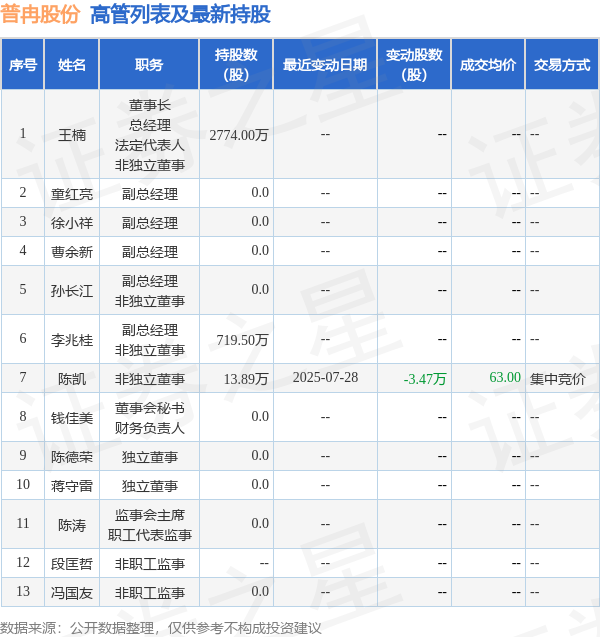Click the name 曹余新
Screen dimensions: 600x637
(72, 252)
